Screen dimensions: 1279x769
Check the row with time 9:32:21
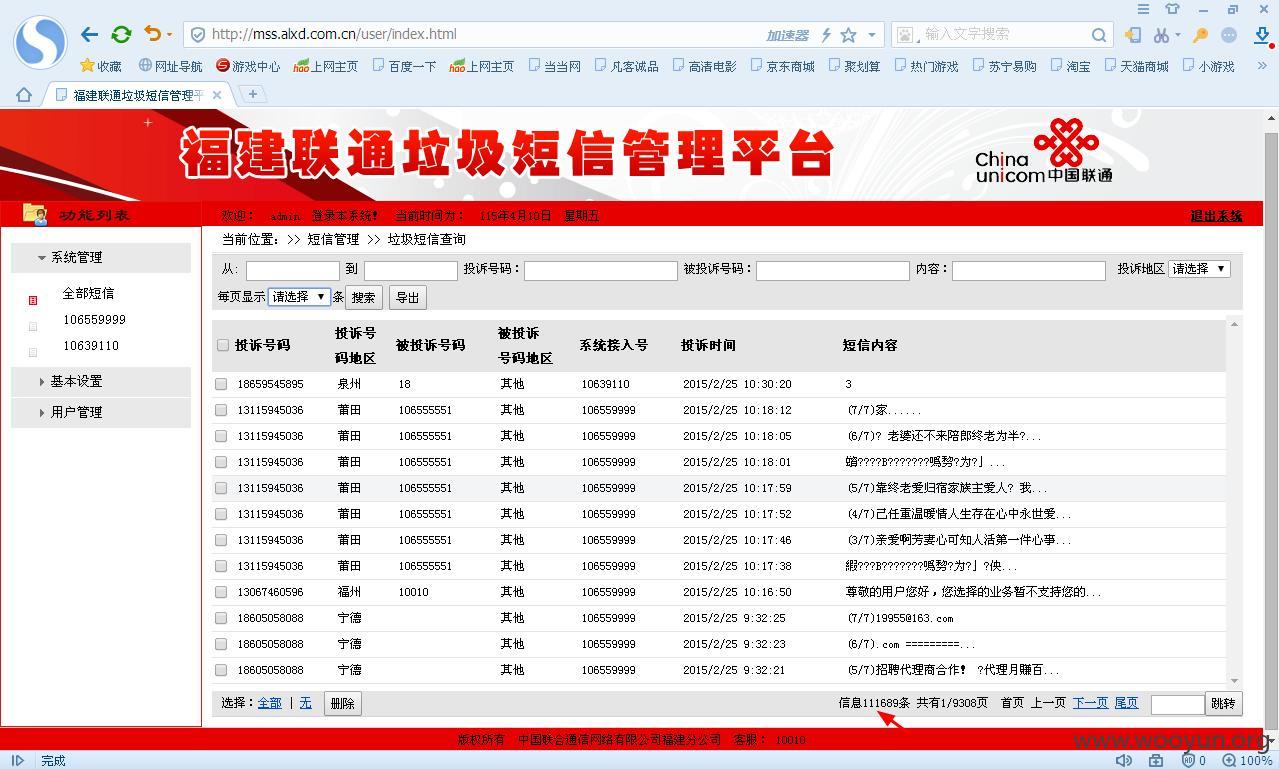[221, 670]
